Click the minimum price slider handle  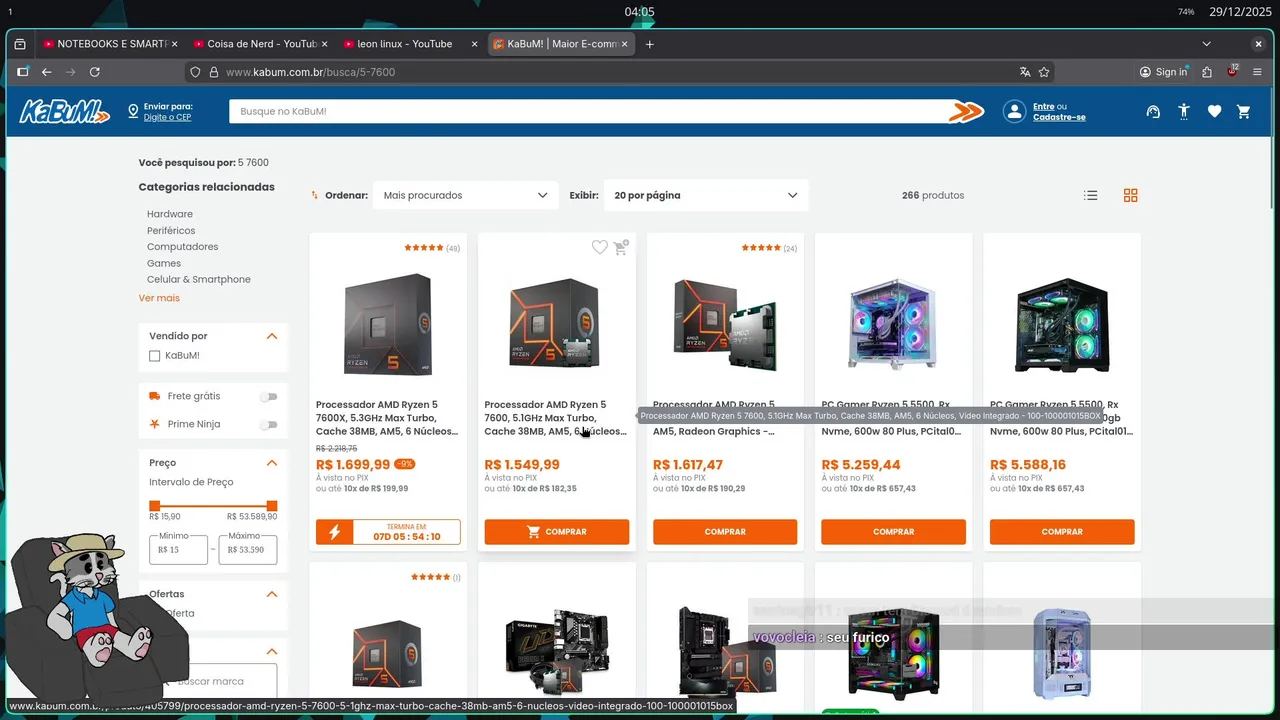(154, 507)
